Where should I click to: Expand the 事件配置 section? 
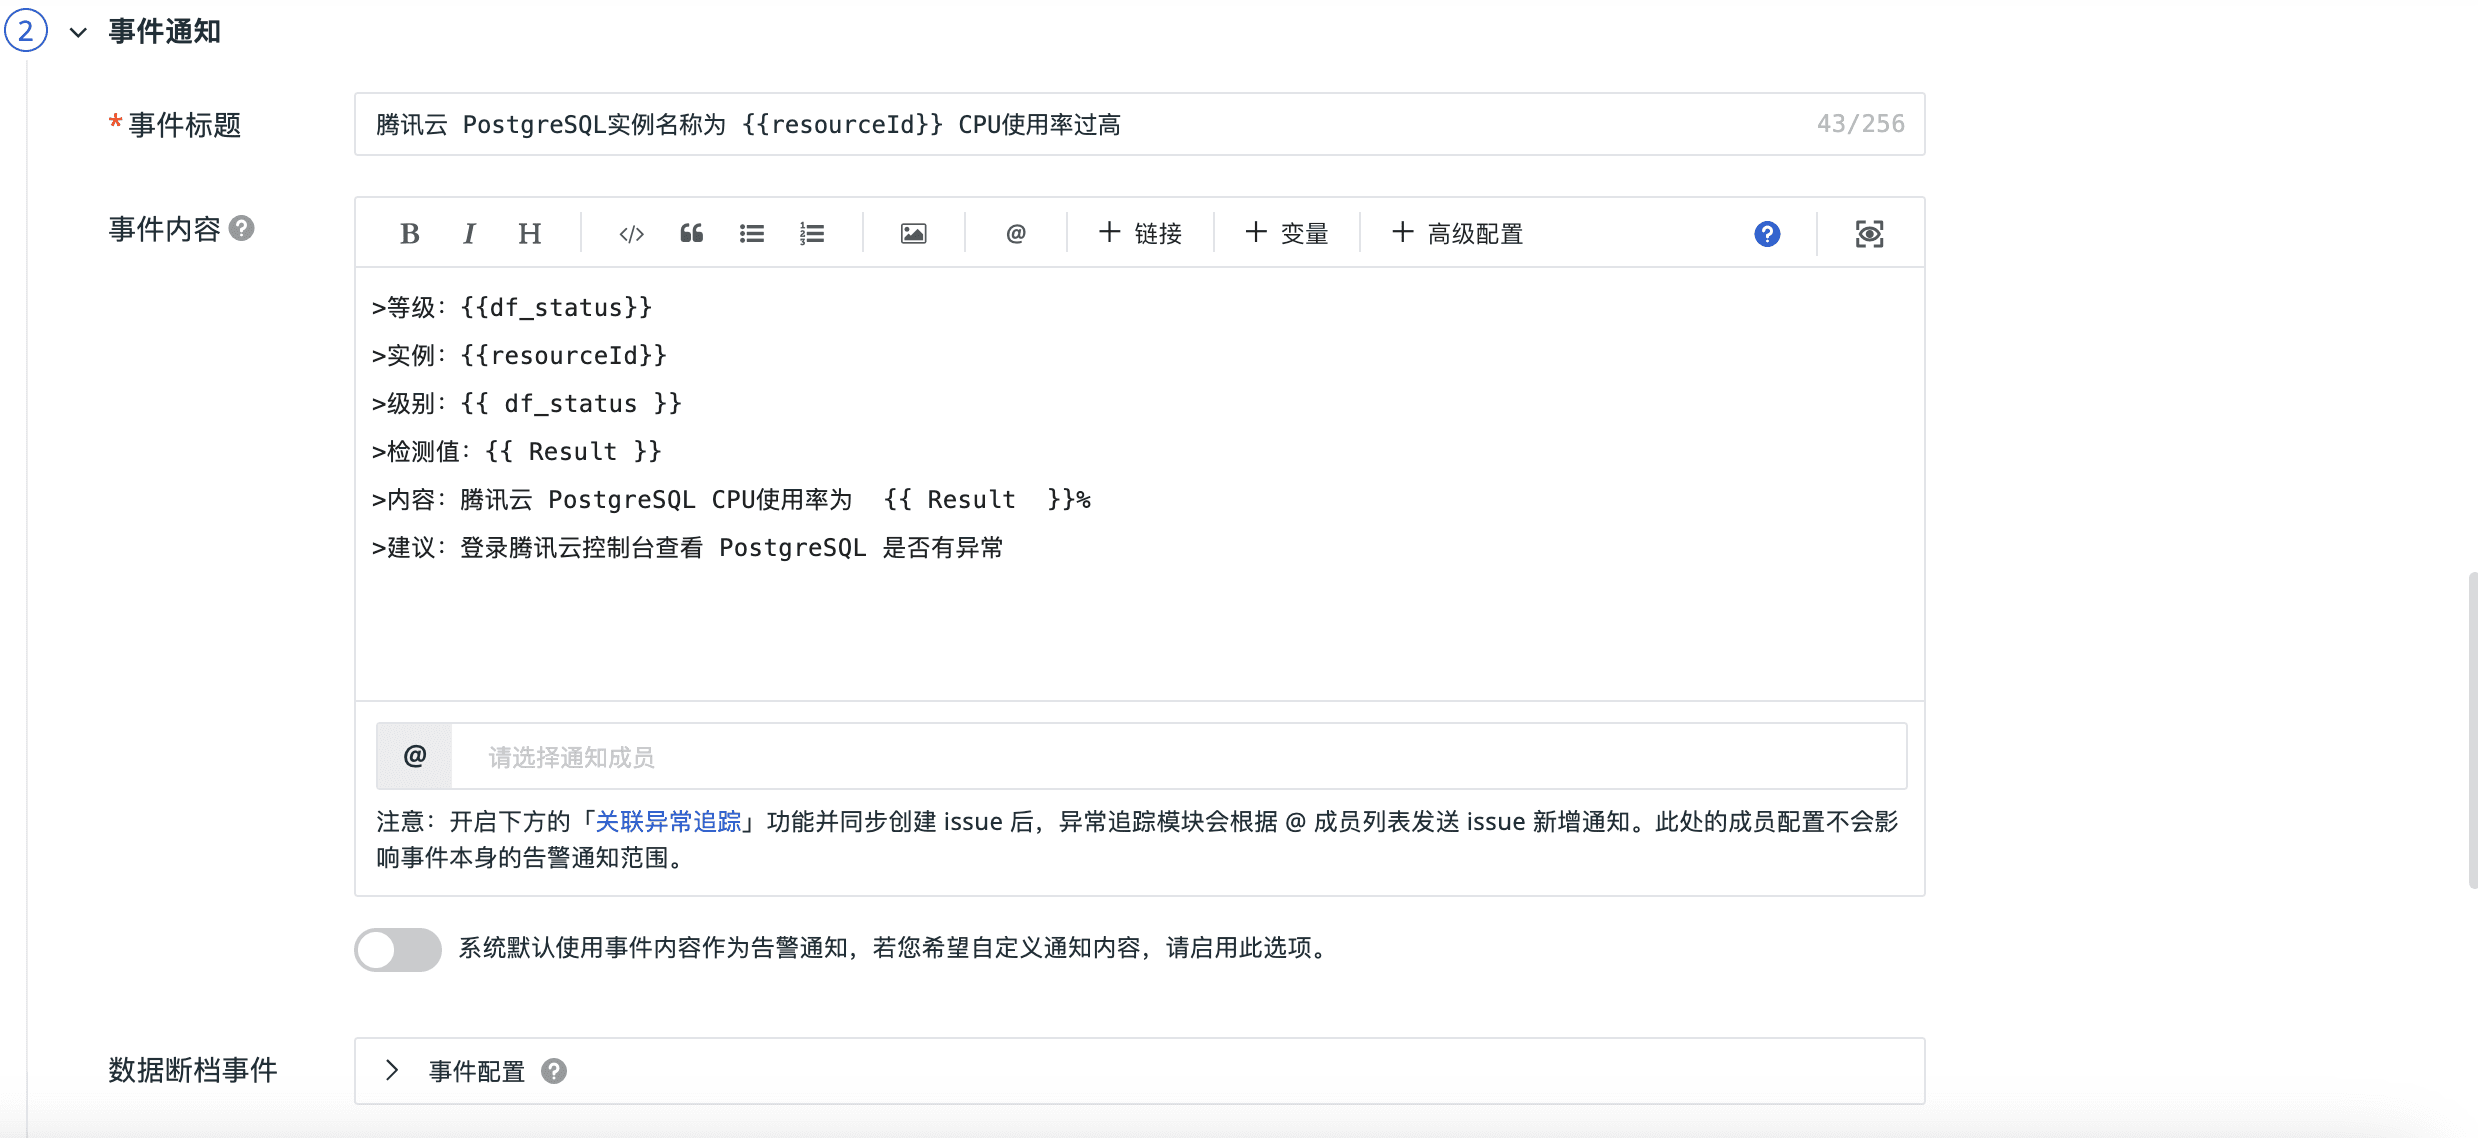[392, 1070]
